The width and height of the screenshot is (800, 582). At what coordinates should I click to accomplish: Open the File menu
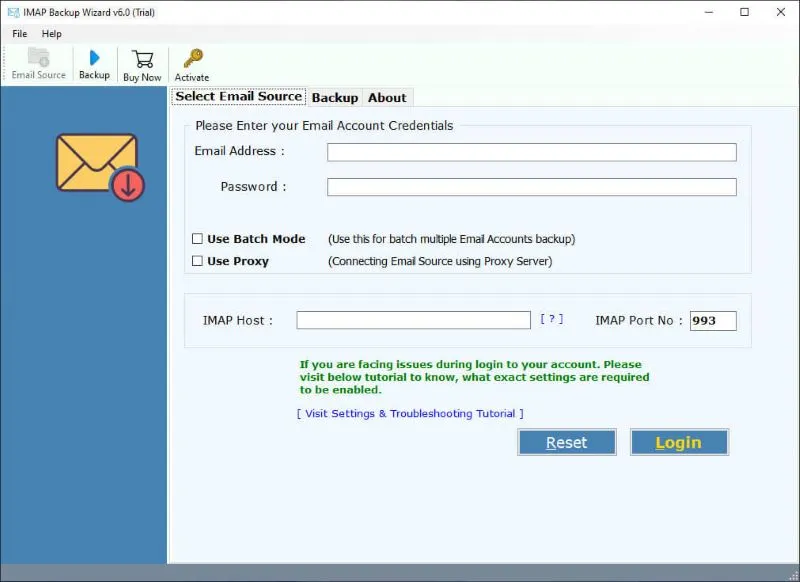click(x=18, y=33)
